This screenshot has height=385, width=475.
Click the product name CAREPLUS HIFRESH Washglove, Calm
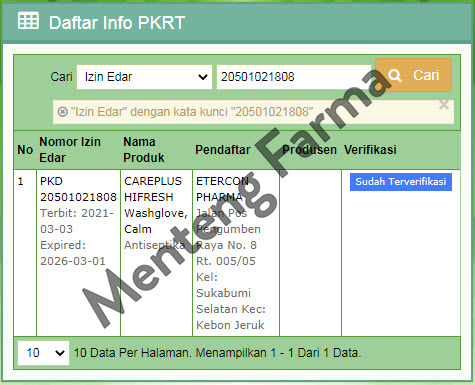coord(156,205)
